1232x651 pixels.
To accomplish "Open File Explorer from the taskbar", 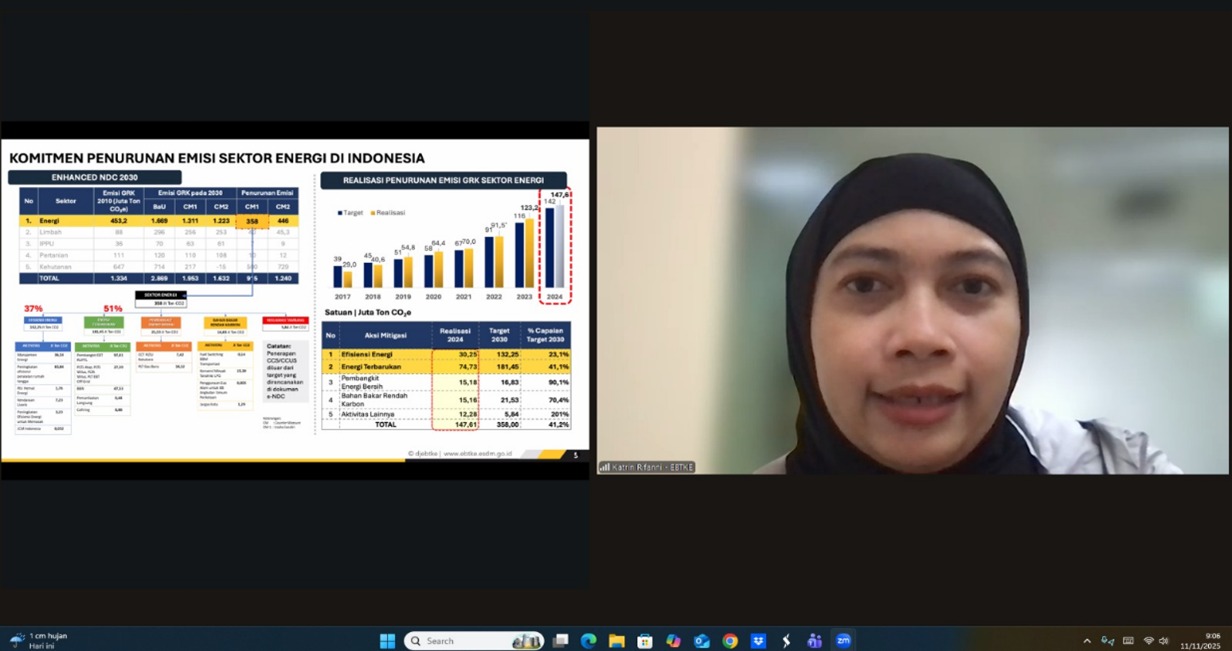I will point(616,641).
